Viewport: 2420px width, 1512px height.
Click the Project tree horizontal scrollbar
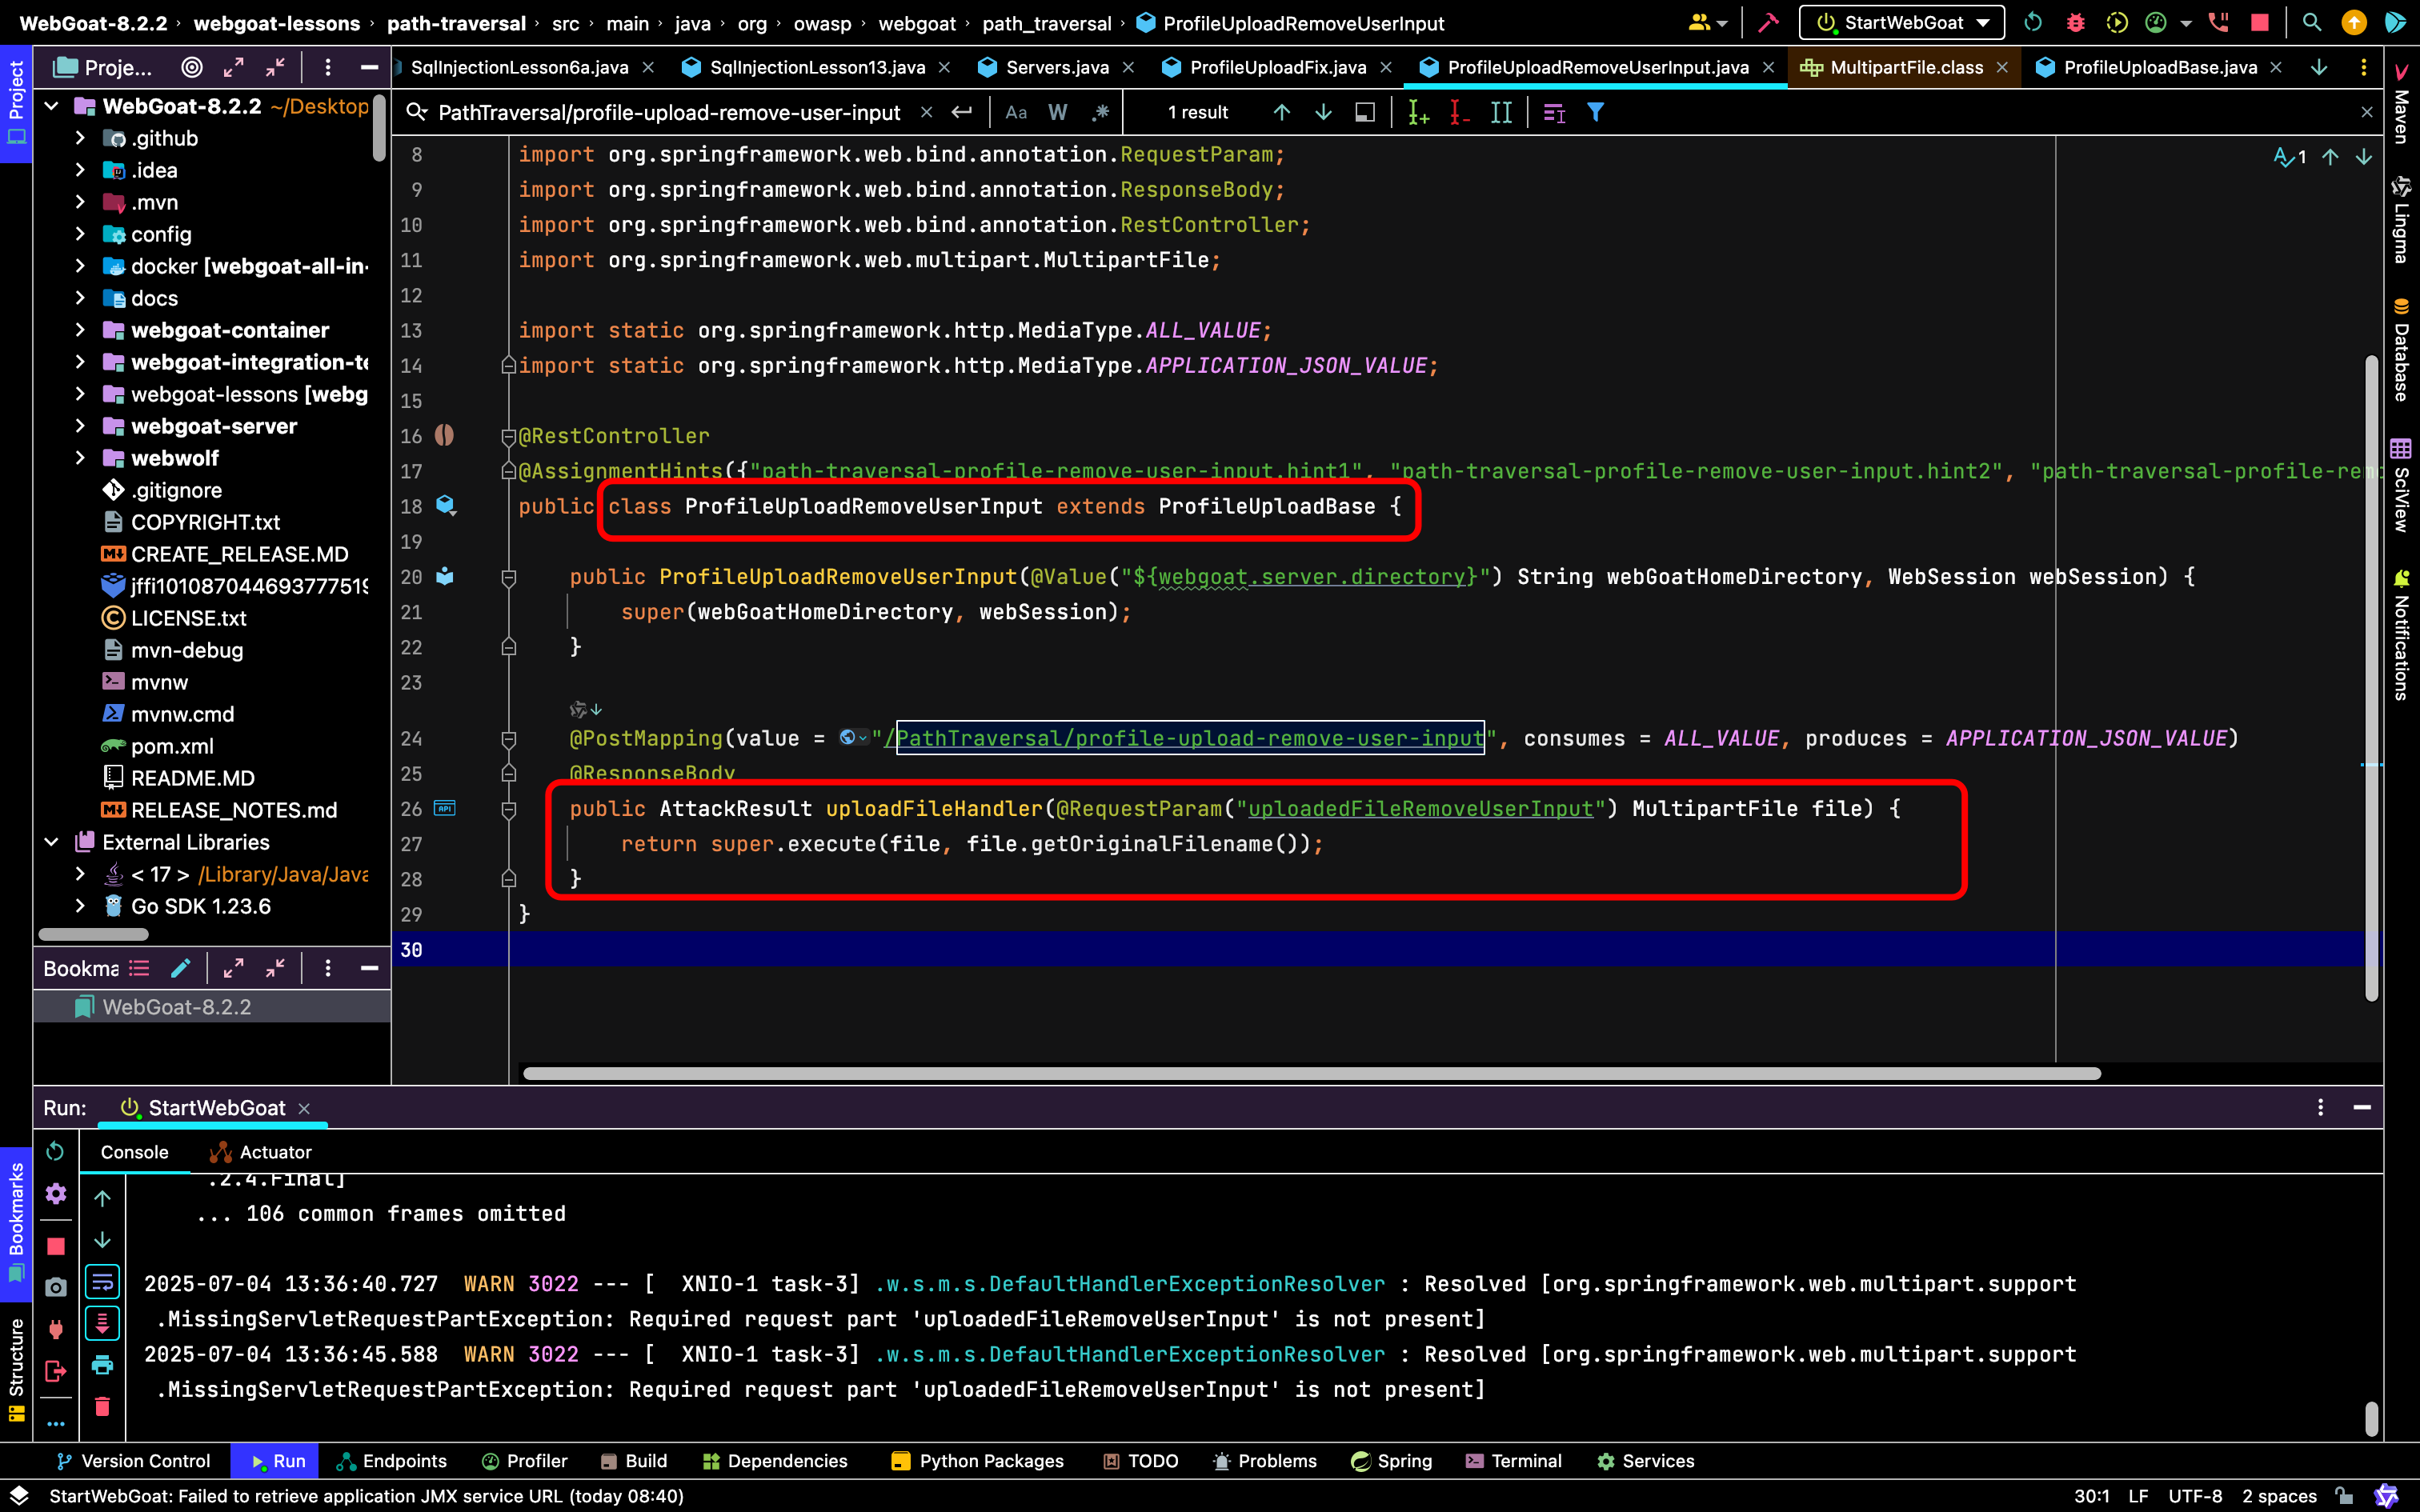(x=93, y=934)
